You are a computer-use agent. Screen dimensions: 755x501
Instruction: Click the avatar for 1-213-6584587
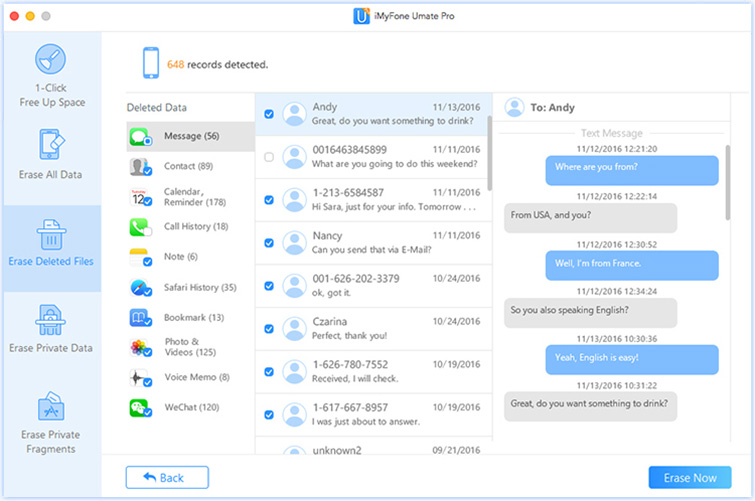click(294, 200)
